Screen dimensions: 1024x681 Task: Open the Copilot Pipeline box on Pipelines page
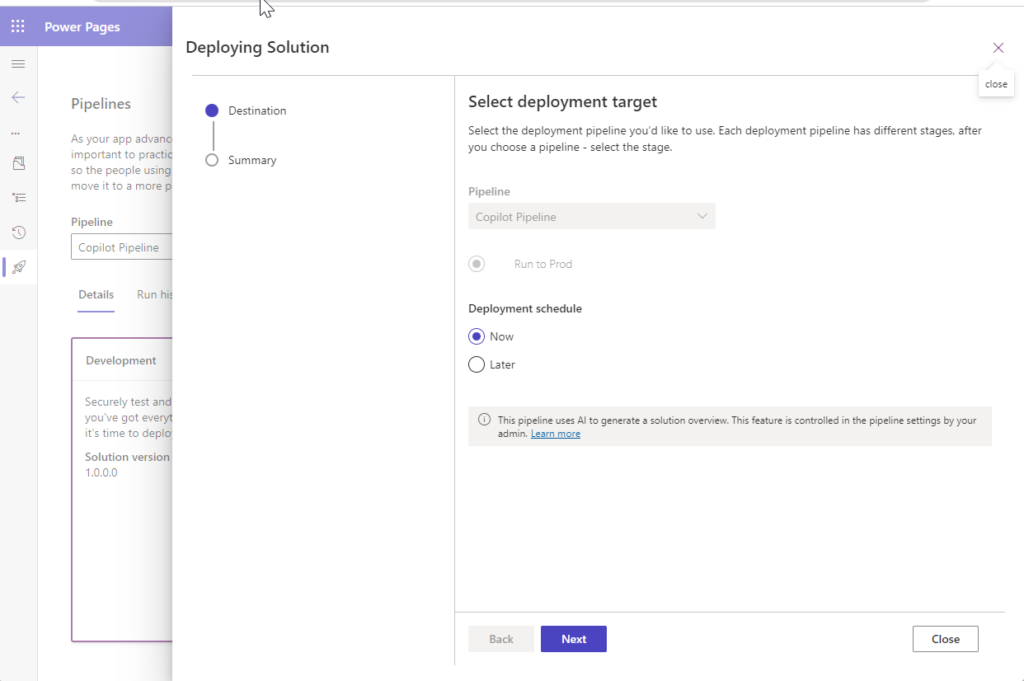point(121,247)
